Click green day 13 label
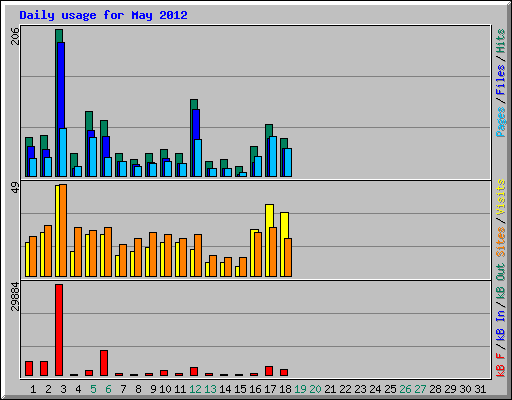This screenshot has height=400, width=512. click(210, 389)
